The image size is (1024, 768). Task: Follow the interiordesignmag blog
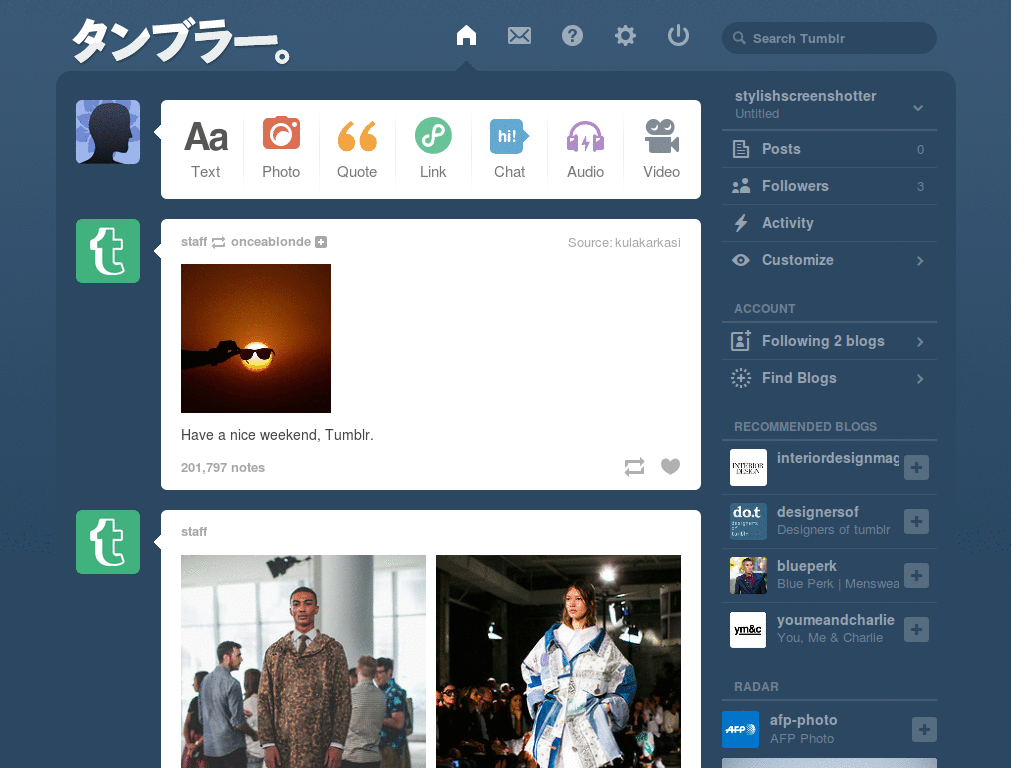[916, 467]
